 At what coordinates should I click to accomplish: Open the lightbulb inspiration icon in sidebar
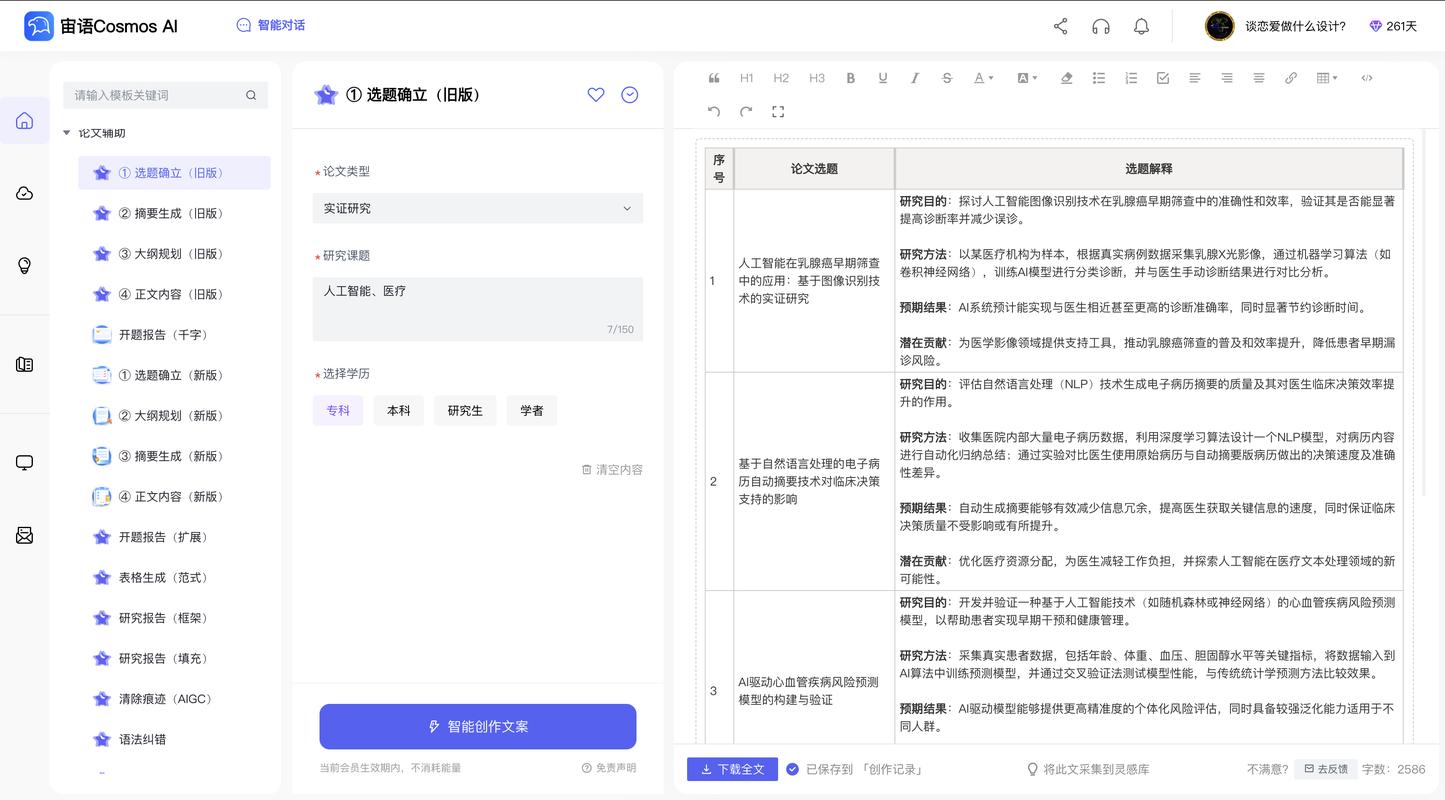click(x=25, y=265)
